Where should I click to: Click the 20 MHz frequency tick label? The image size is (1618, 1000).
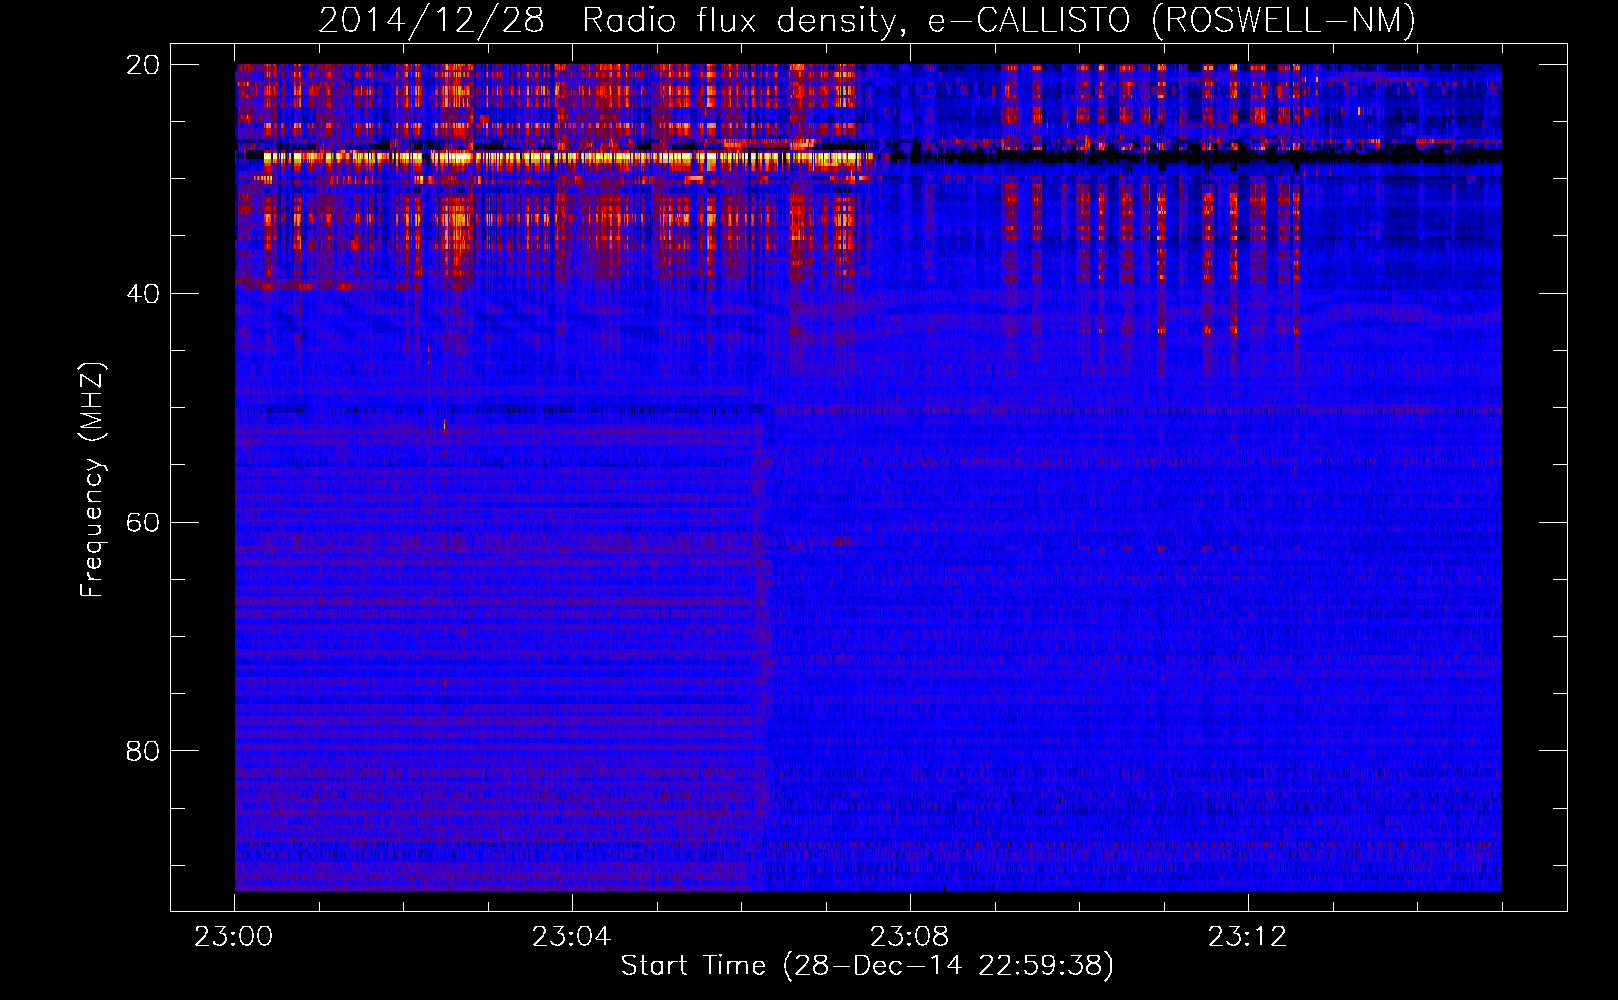143,65
